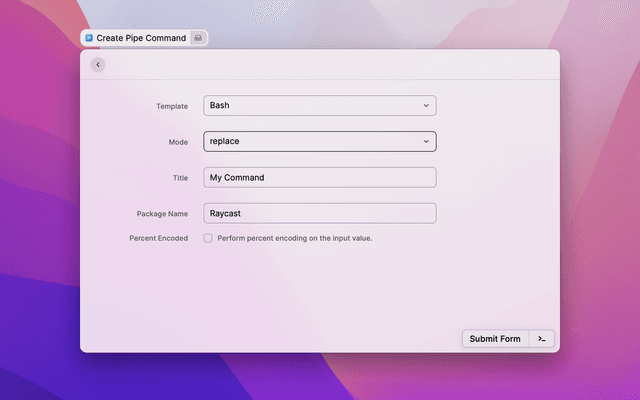Go back using the chevron button
640x400 pixels.
pos(97,65)
